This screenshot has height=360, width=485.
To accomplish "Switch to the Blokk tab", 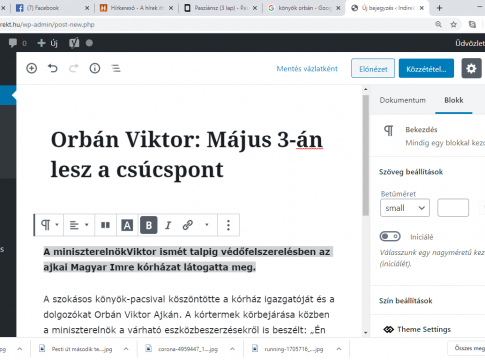I will click(454, 100).
